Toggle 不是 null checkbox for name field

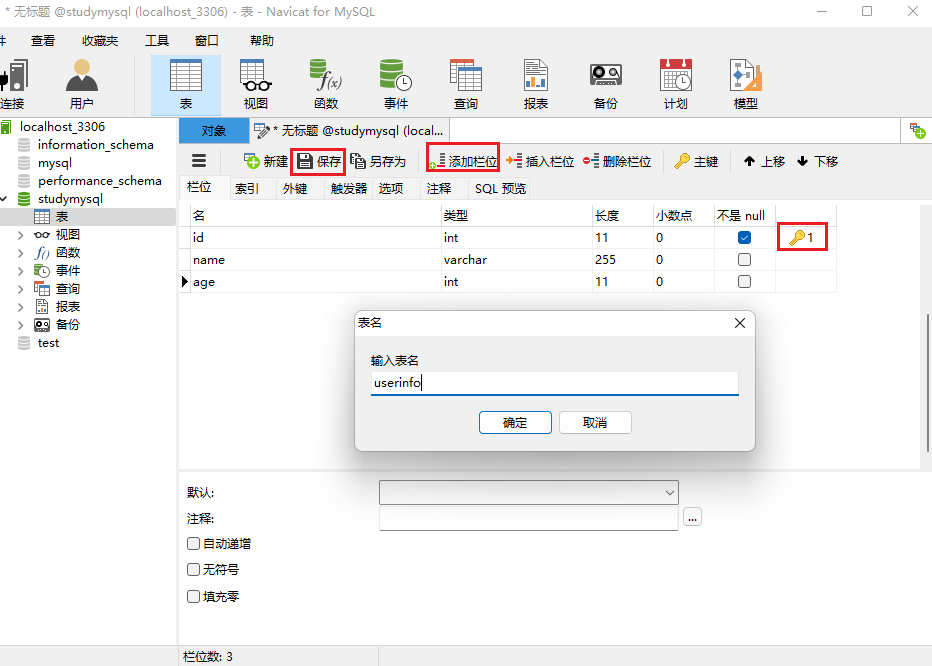744,259
